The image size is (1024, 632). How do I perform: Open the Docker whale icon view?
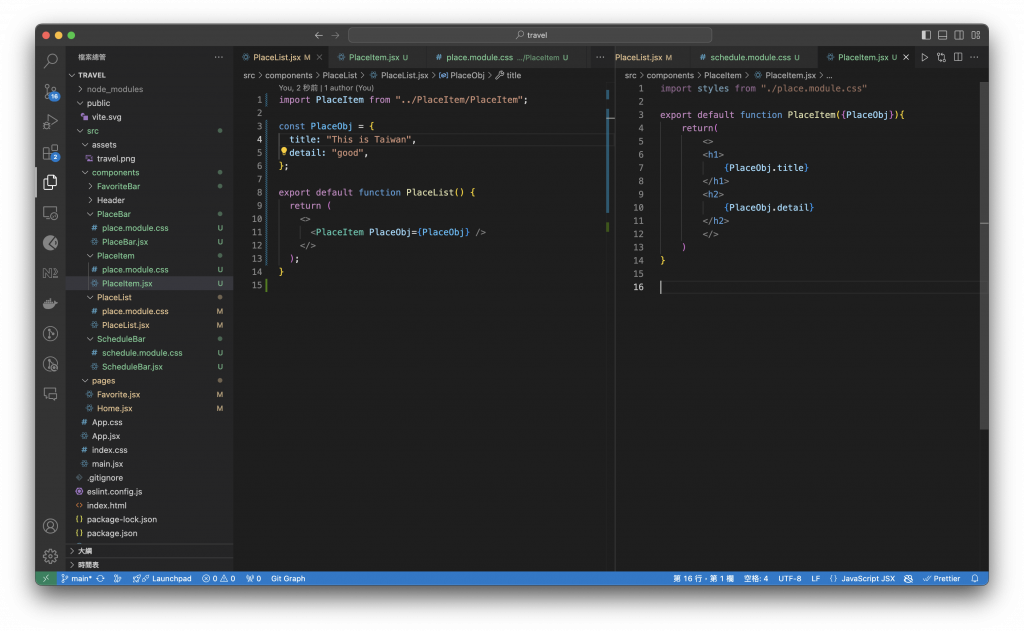[50, 304]
